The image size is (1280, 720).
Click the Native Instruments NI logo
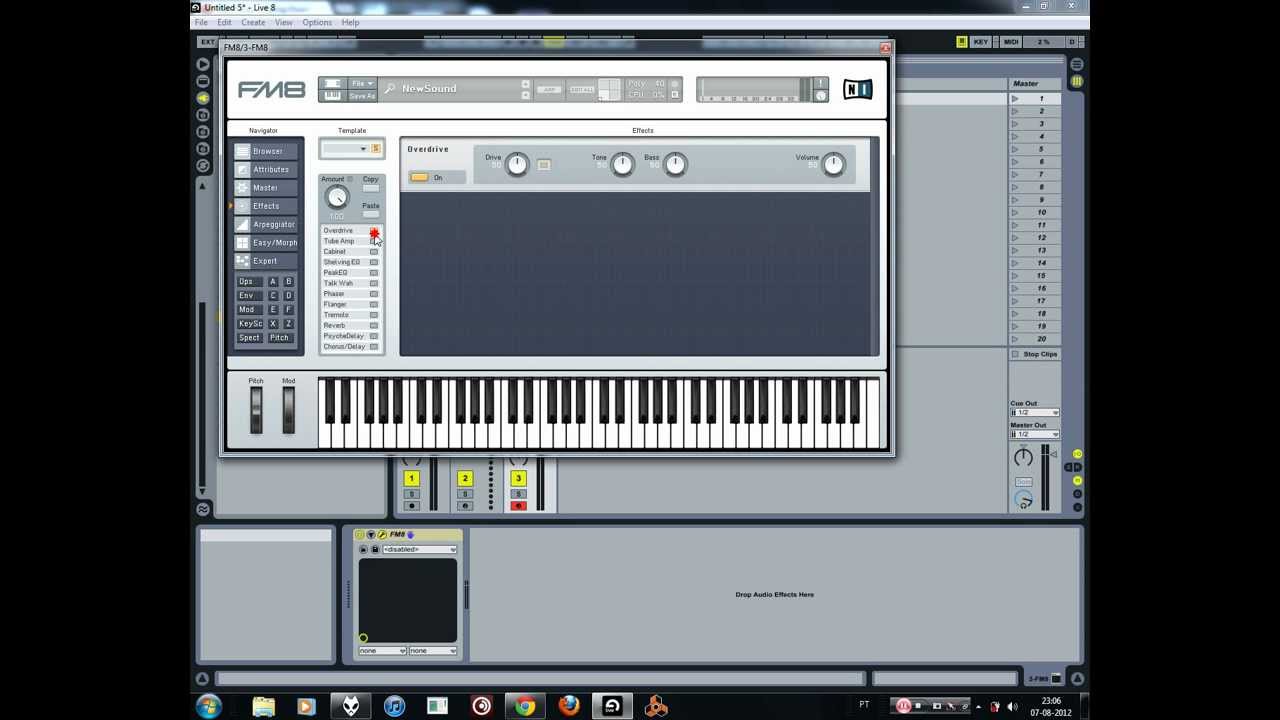[x=857, y=89]
